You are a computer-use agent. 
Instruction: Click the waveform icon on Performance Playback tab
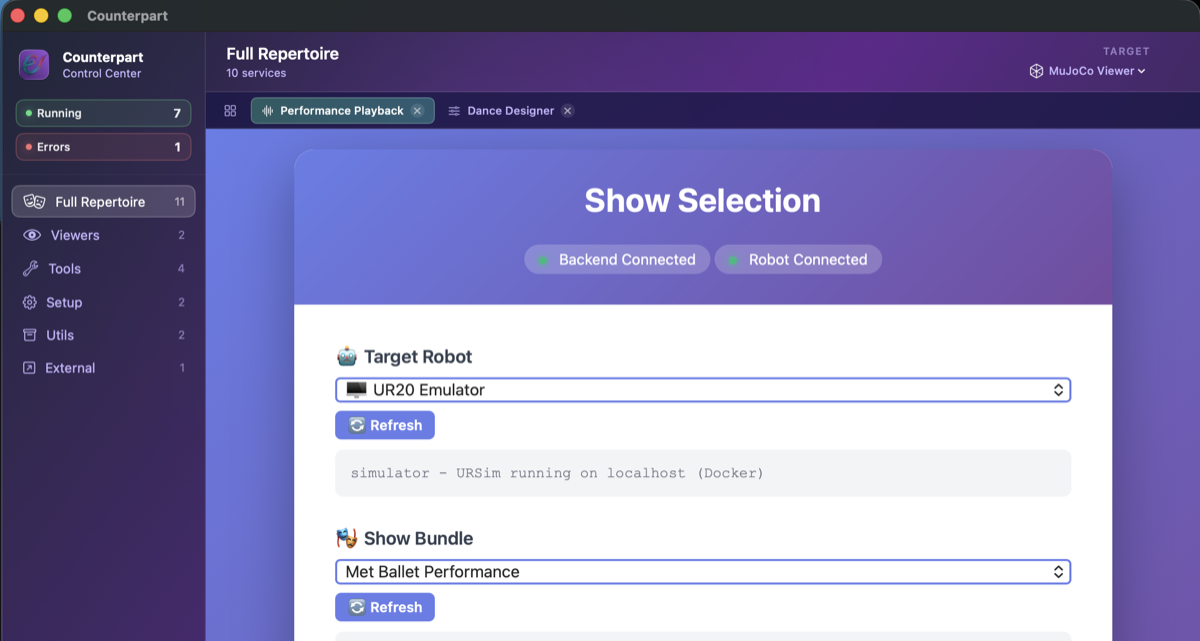[x=266, y=110]
